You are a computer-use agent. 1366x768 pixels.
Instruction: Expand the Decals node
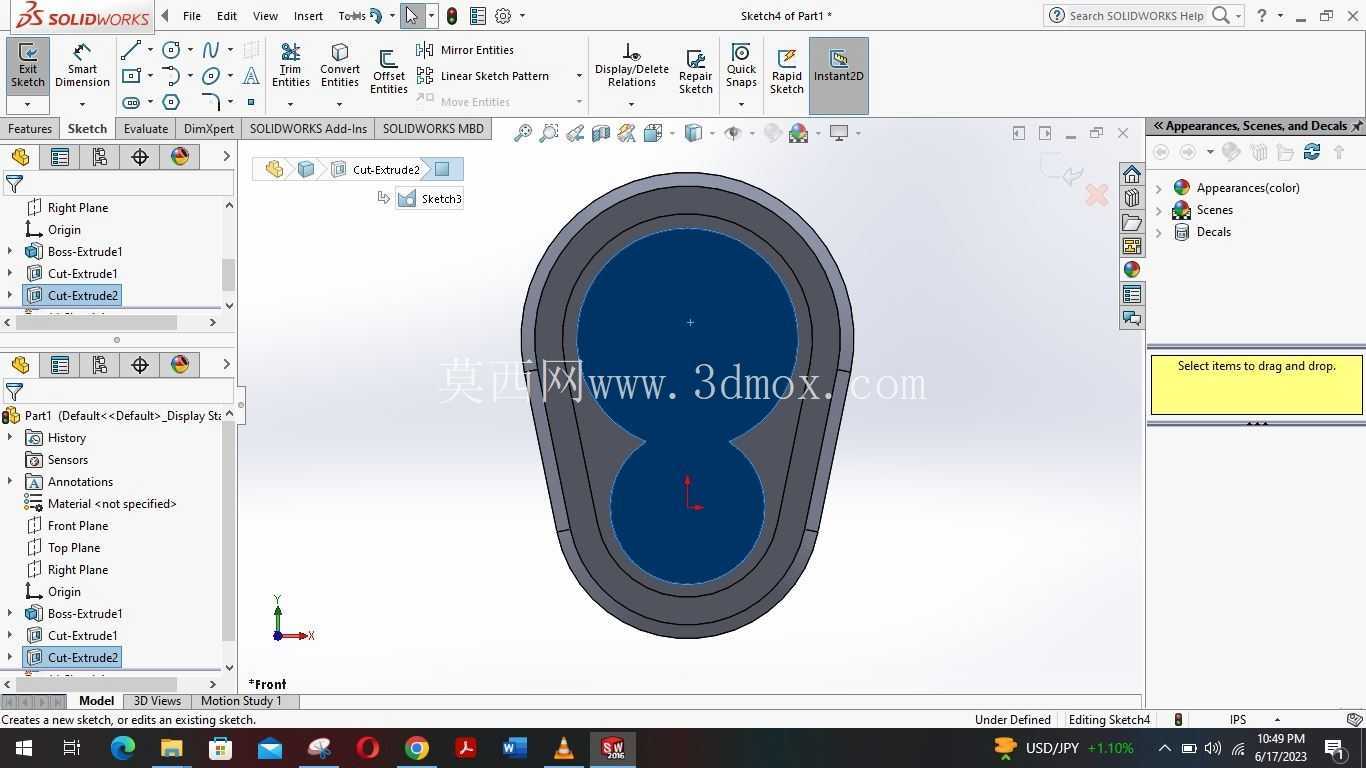pos(1159,232)
